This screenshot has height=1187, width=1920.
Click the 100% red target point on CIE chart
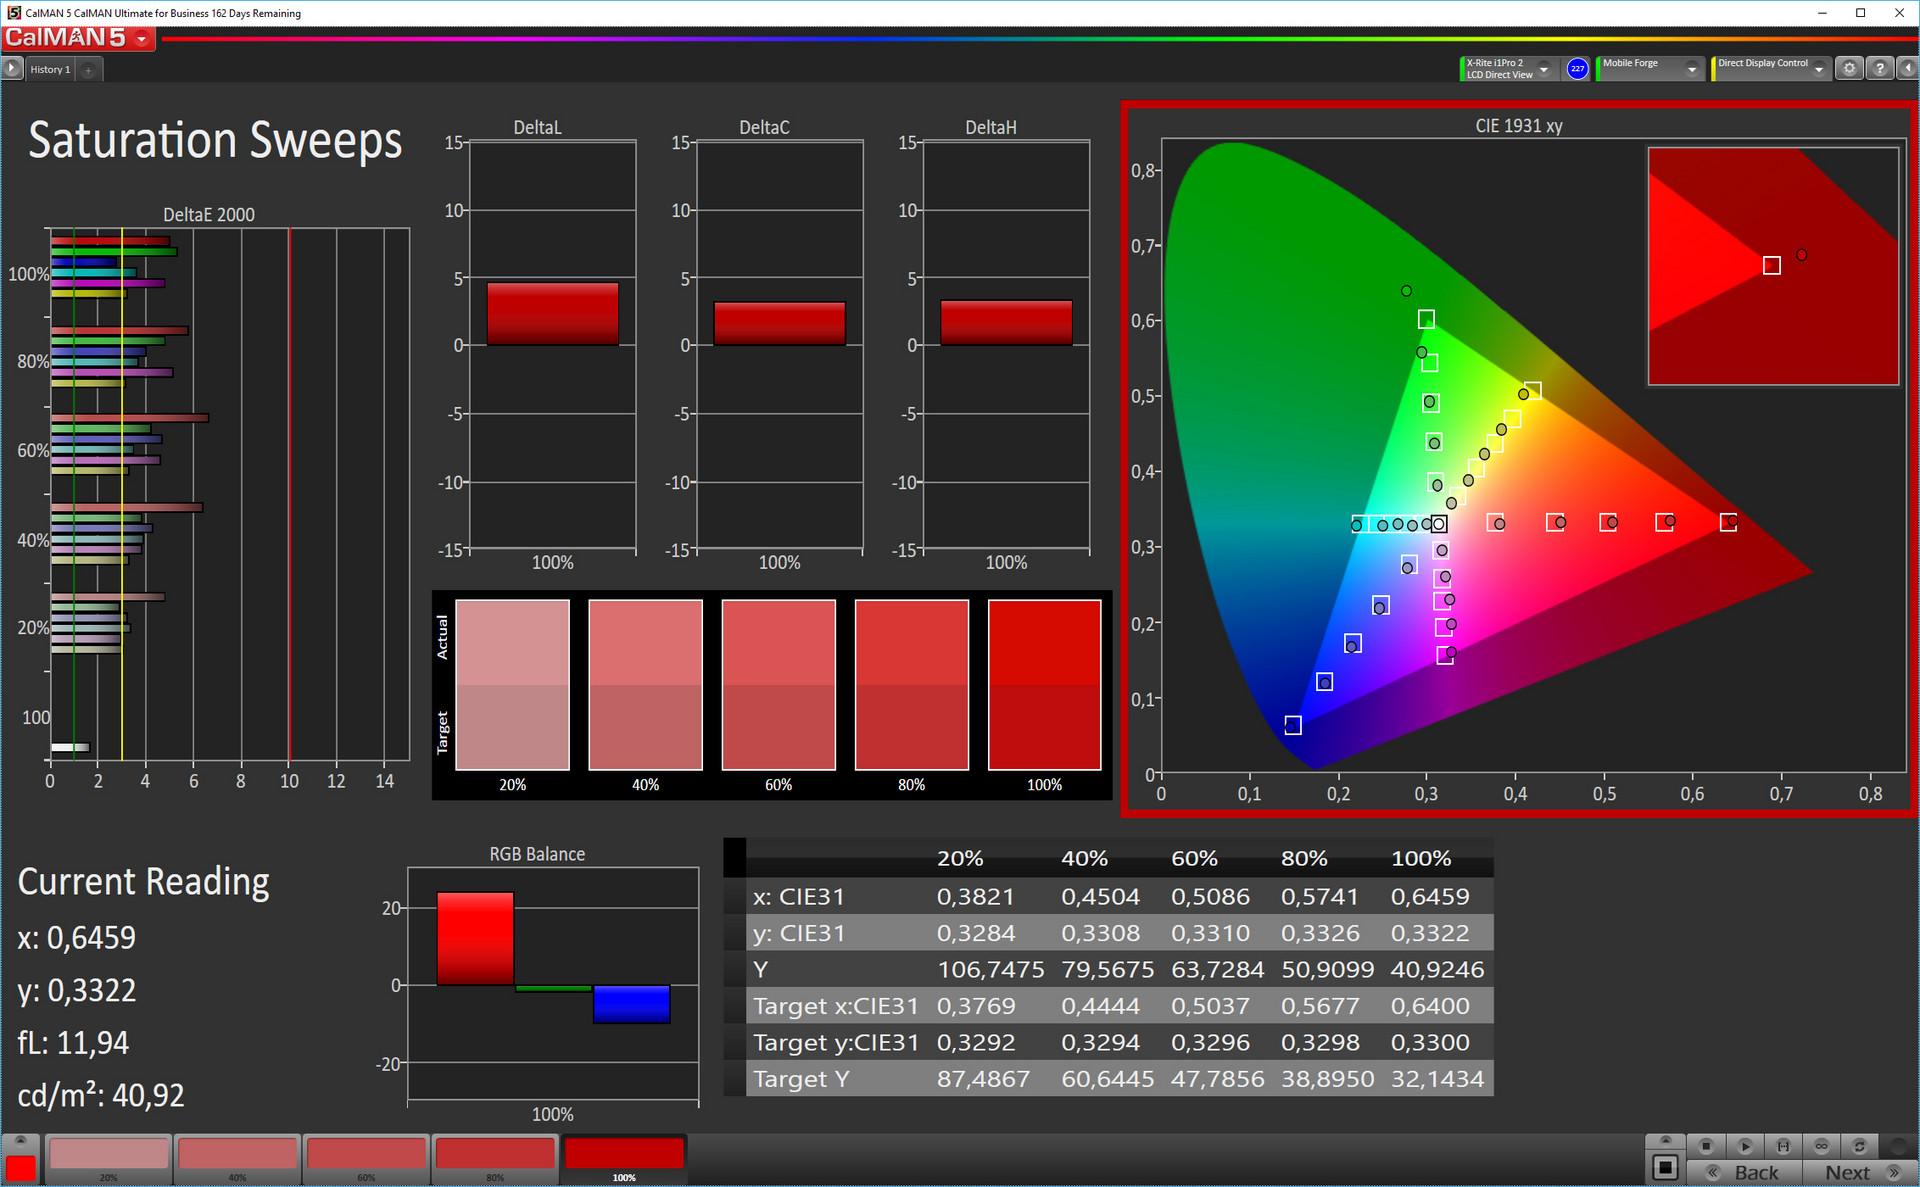(x=1727, y=522)
